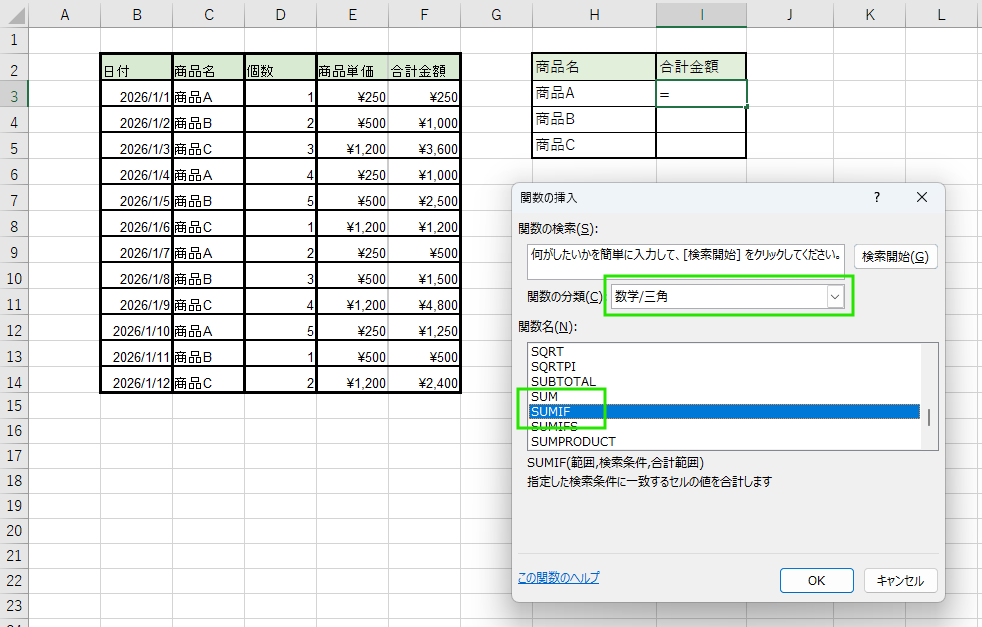Click the help question mark icon in dialog
Image resolution: width=982 pixels, height=627 pixels.
point(876,198)
